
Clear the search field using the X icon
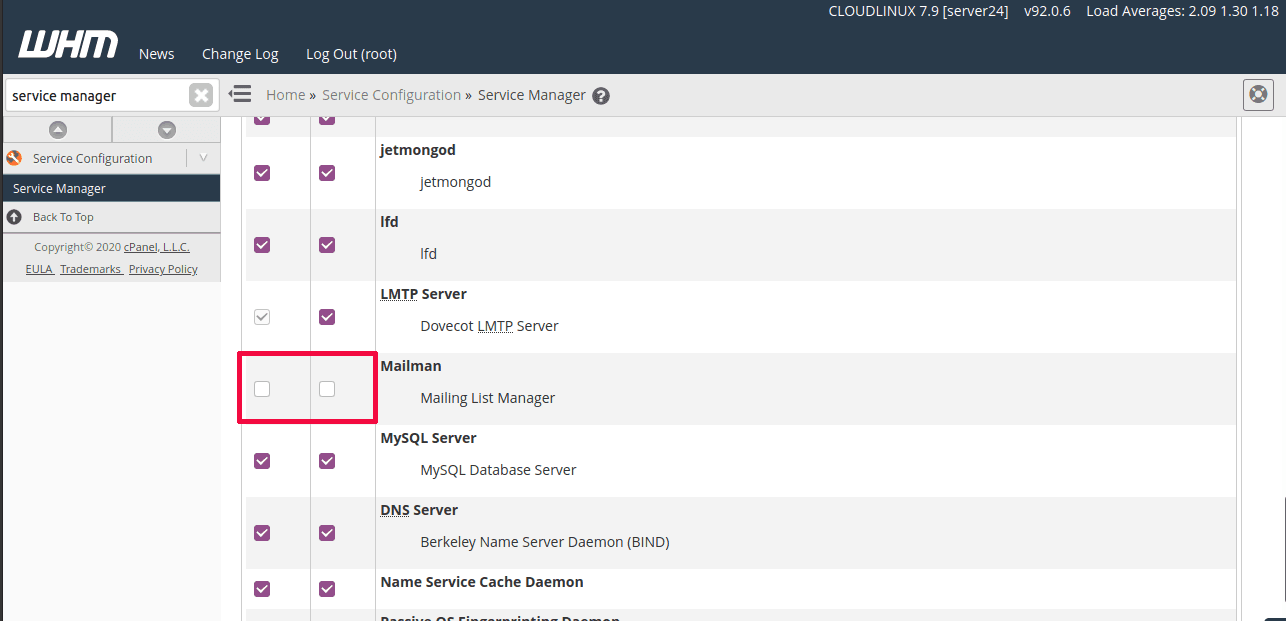coord(200,94)
